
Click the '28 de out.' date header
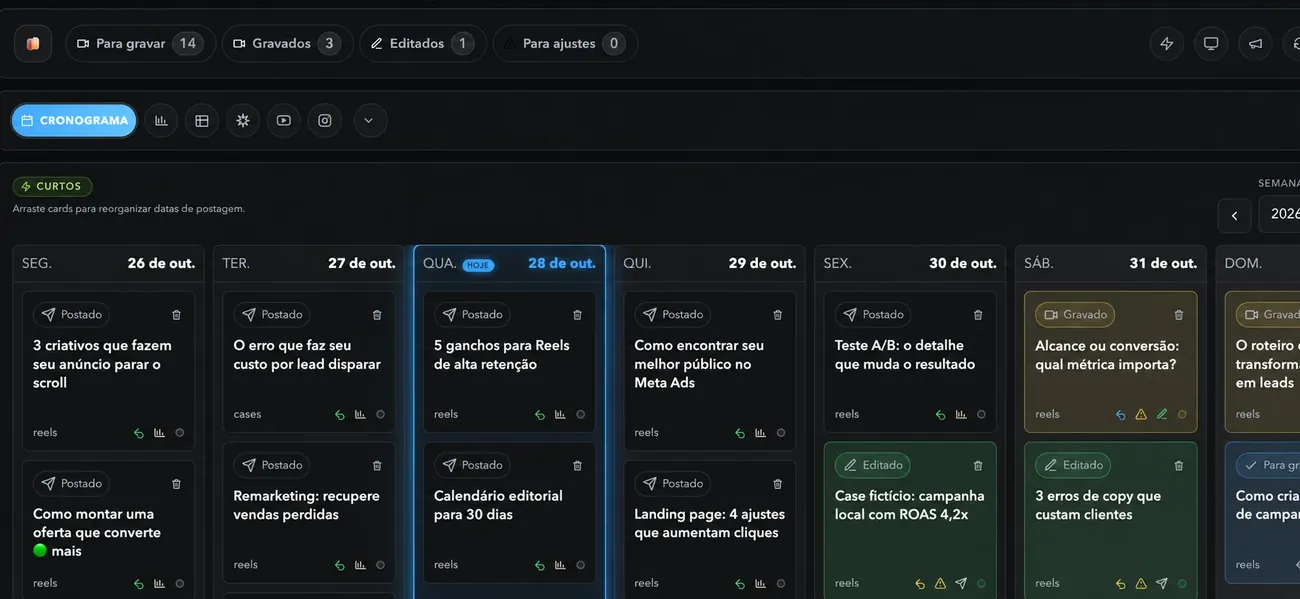click(x=562, y=263)
